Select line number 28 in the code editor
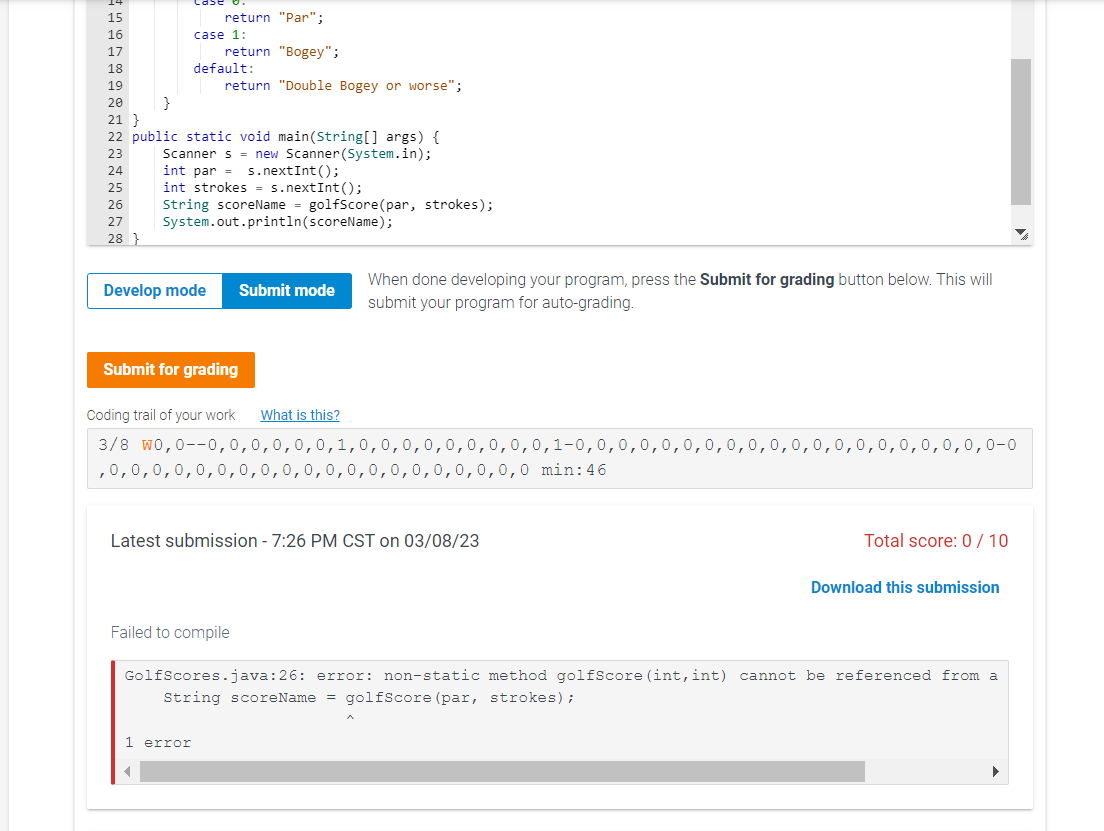1104x831 pixels. coord(115,238)
